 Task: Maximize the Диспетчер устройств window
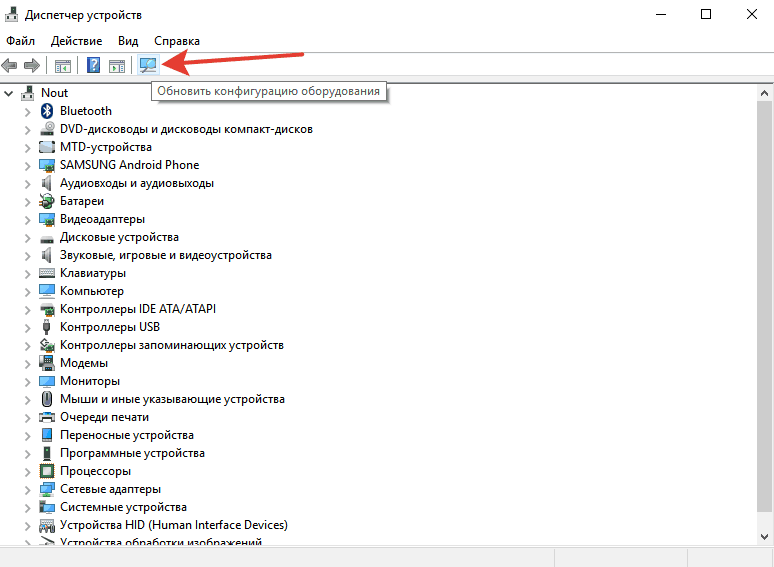706,14
